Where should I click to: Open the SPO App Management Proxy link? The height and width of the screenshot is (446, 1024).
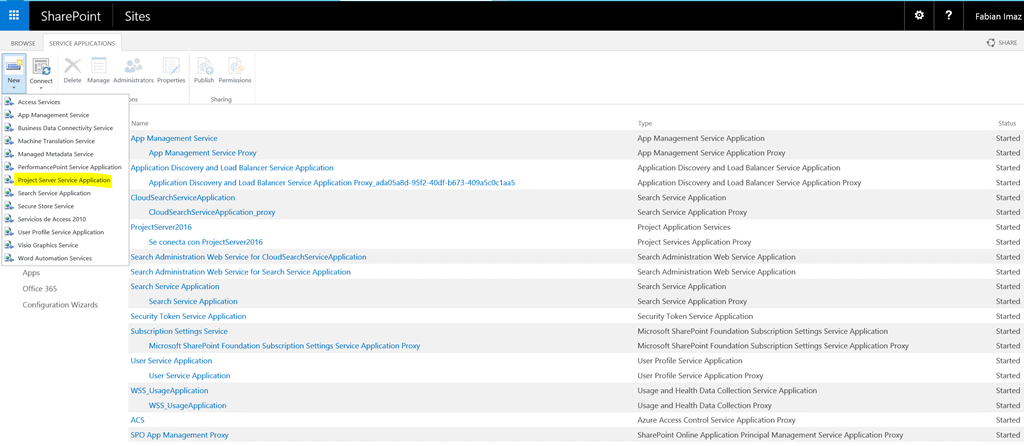click(180, 435)
